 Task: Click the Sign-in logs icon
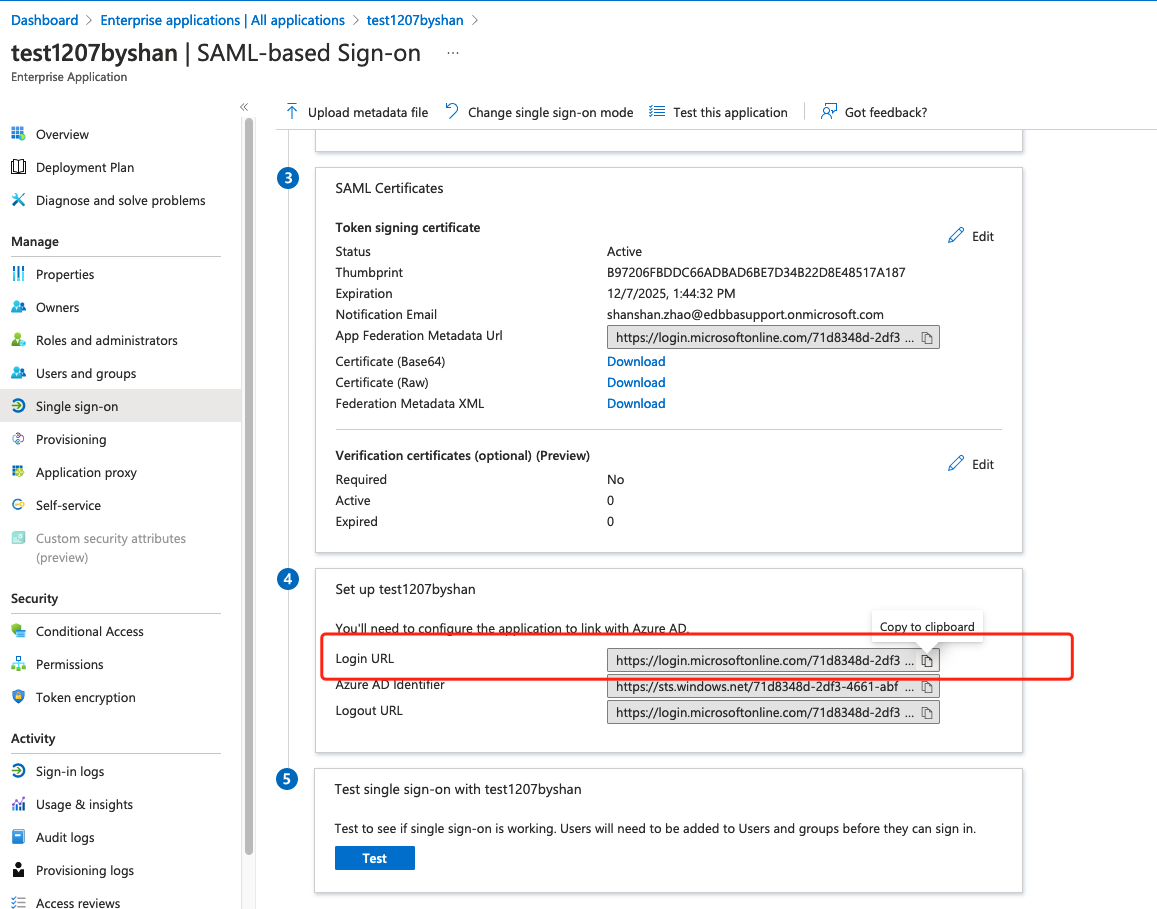(18, 771)
